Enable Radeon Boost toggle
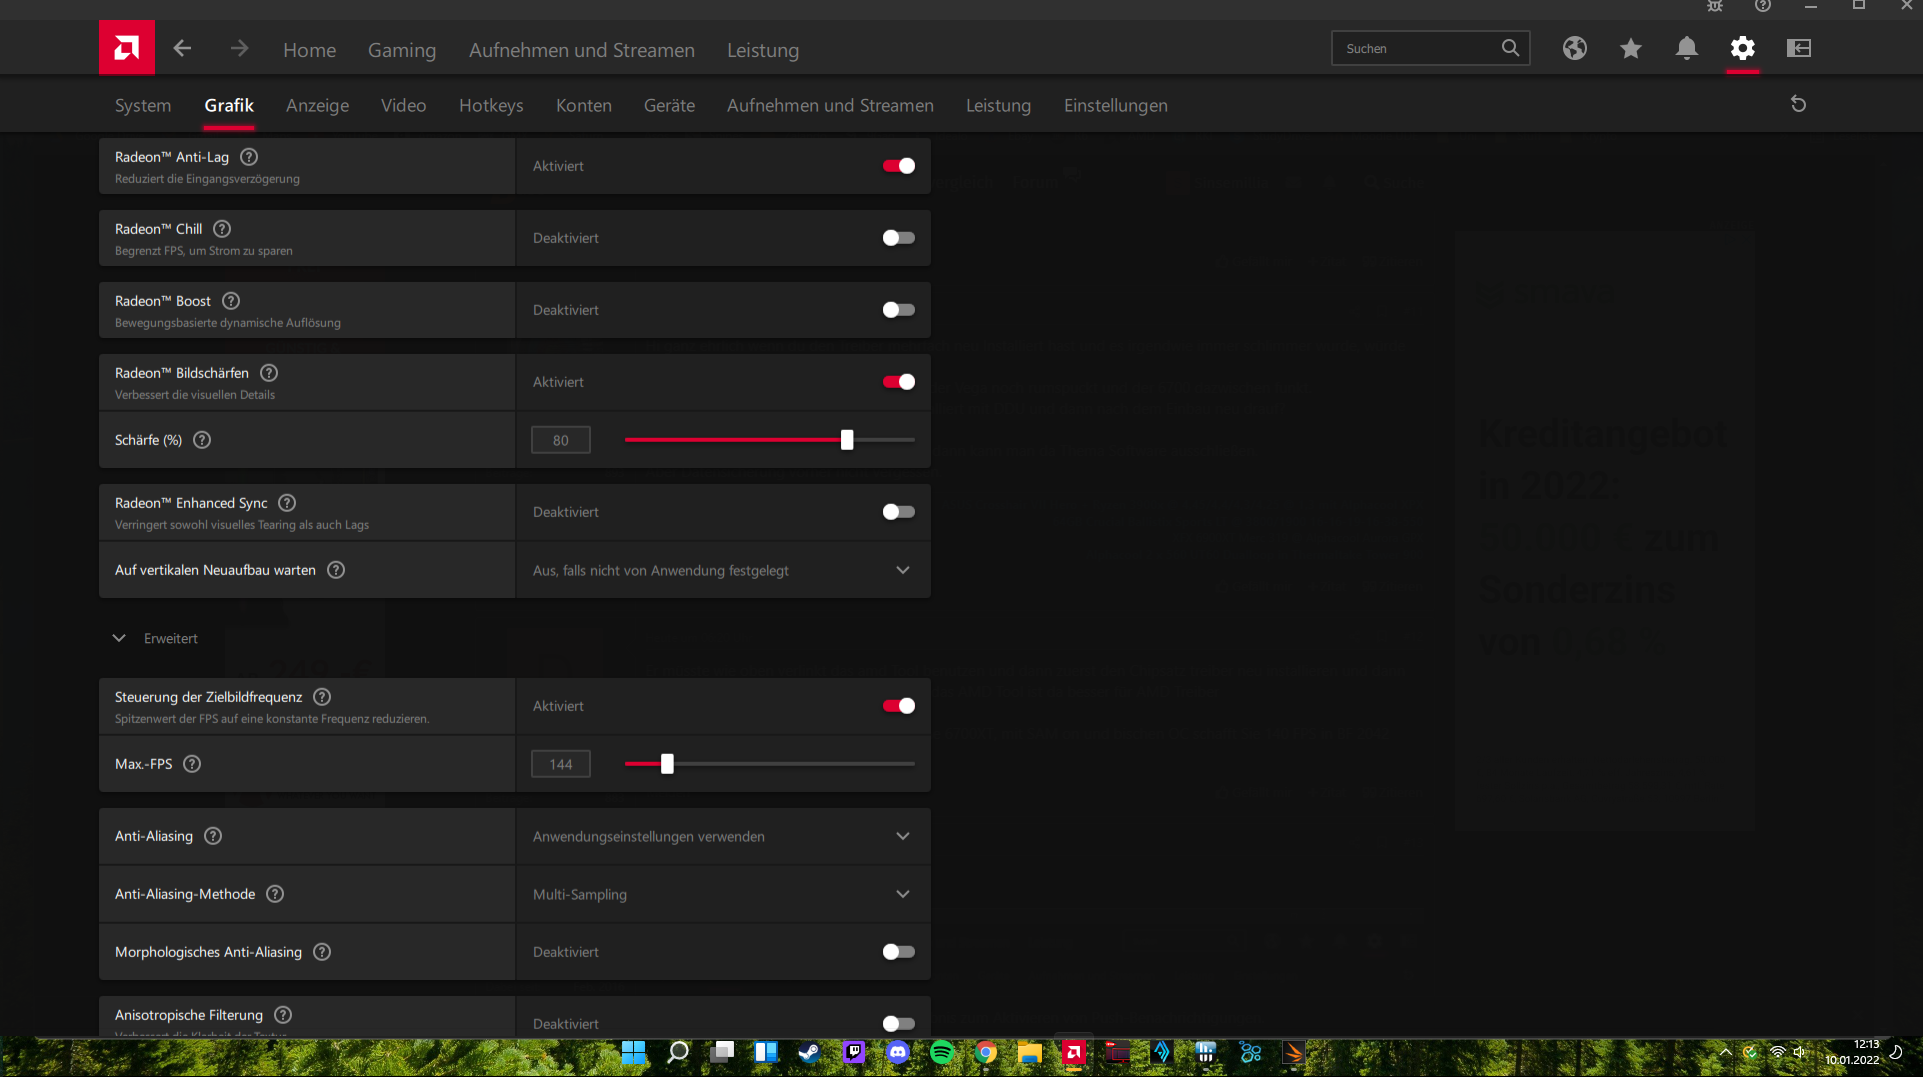 coord(899,310)
